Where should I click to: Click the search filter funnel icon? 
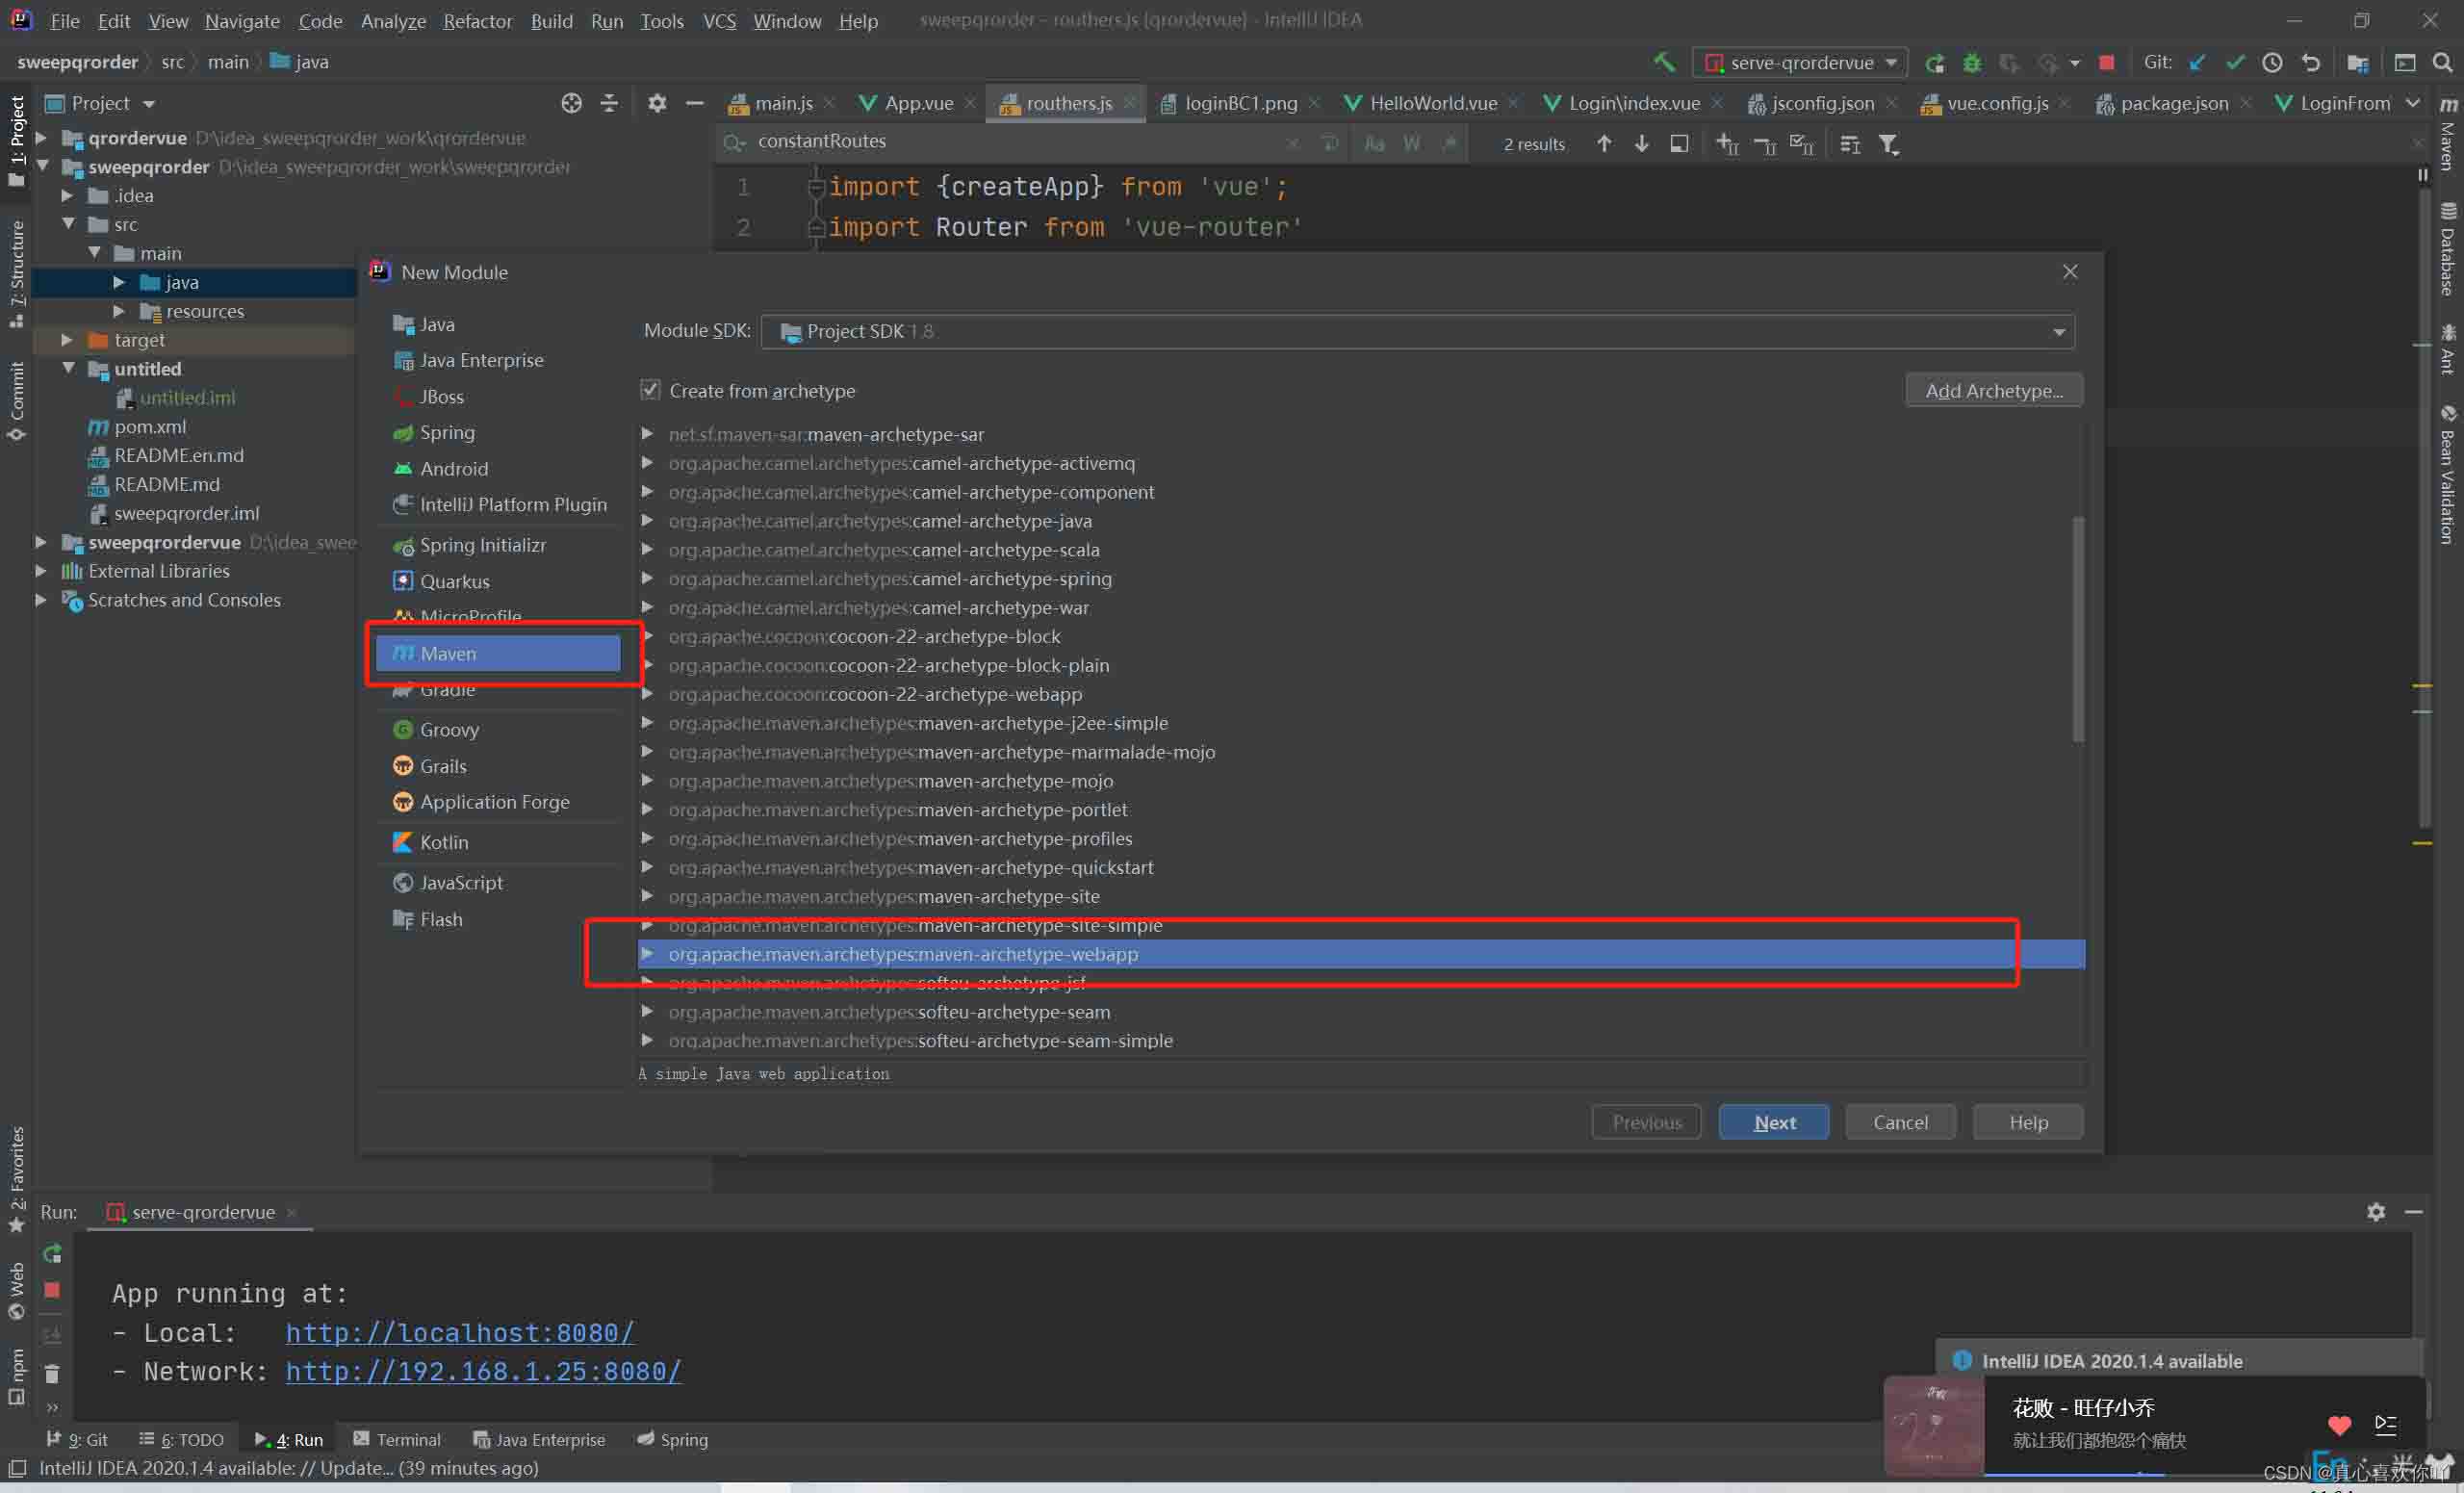[1888, 144]
